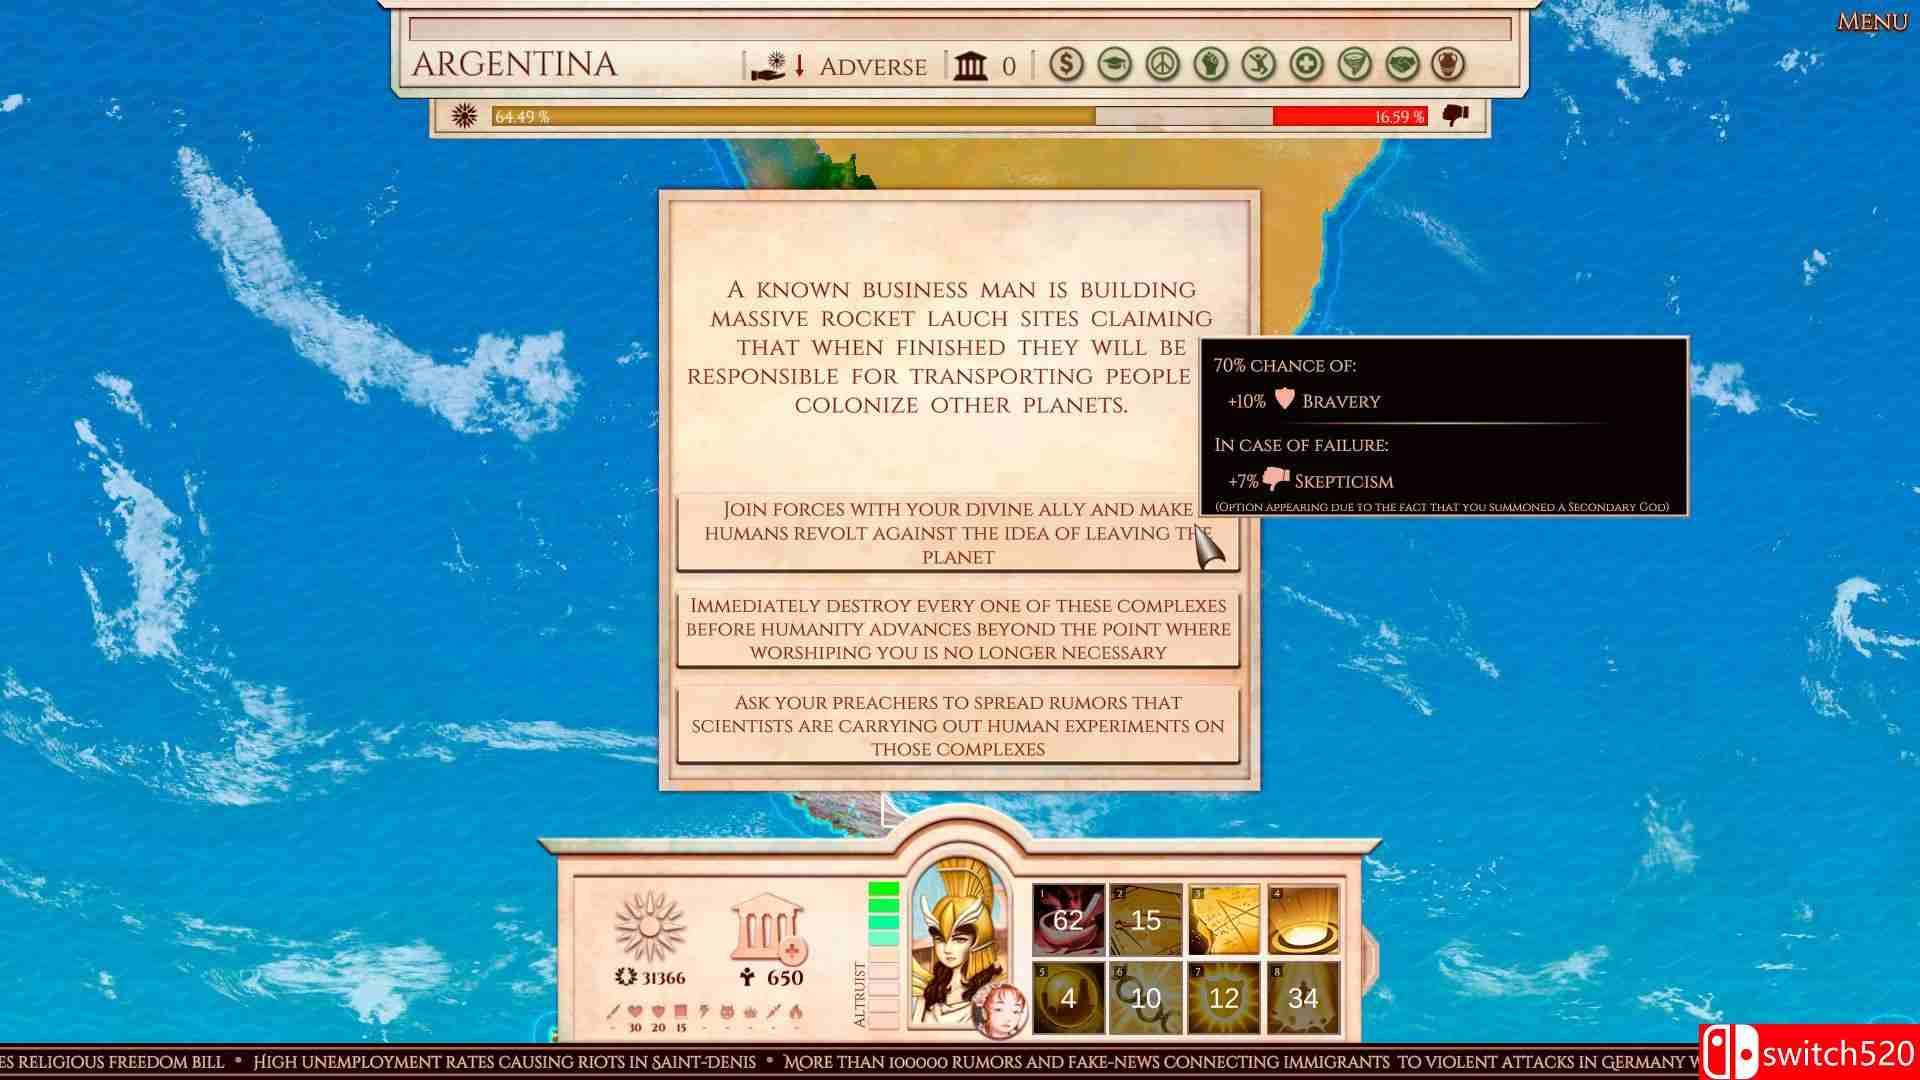Viewport: 1920px width, 1080px height.
Task: Click the amphora vase icon
Action: [1447, 65]
